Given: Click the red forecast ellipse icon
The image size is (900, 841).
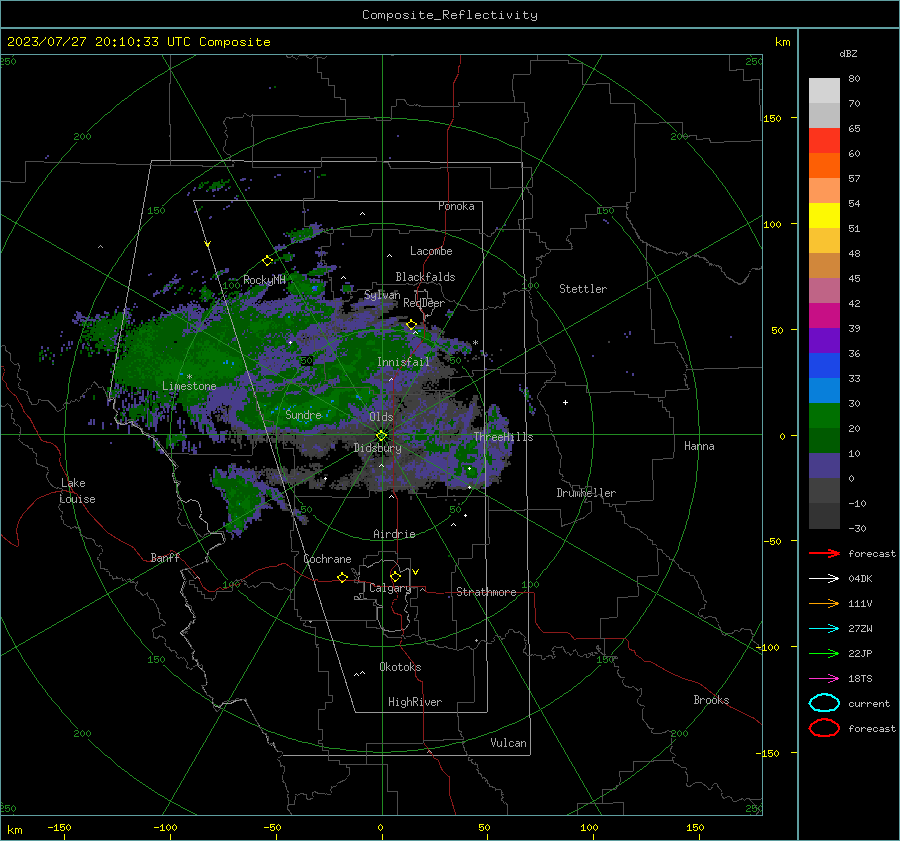Looking at the screenshot, I should (824, 728).
